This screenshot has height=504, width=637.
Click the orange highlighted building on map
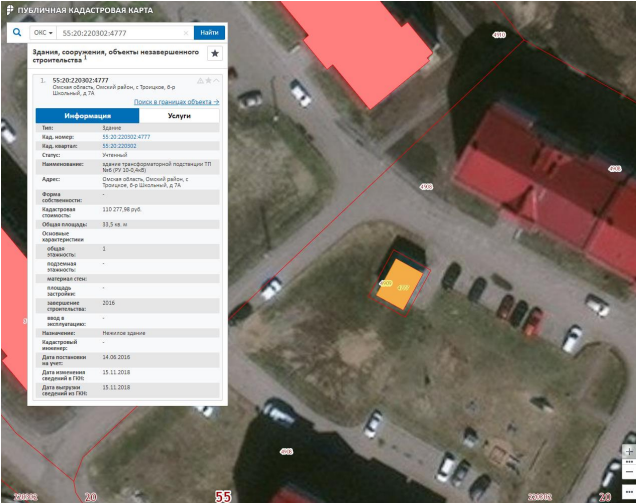click(x=401, y=285)
